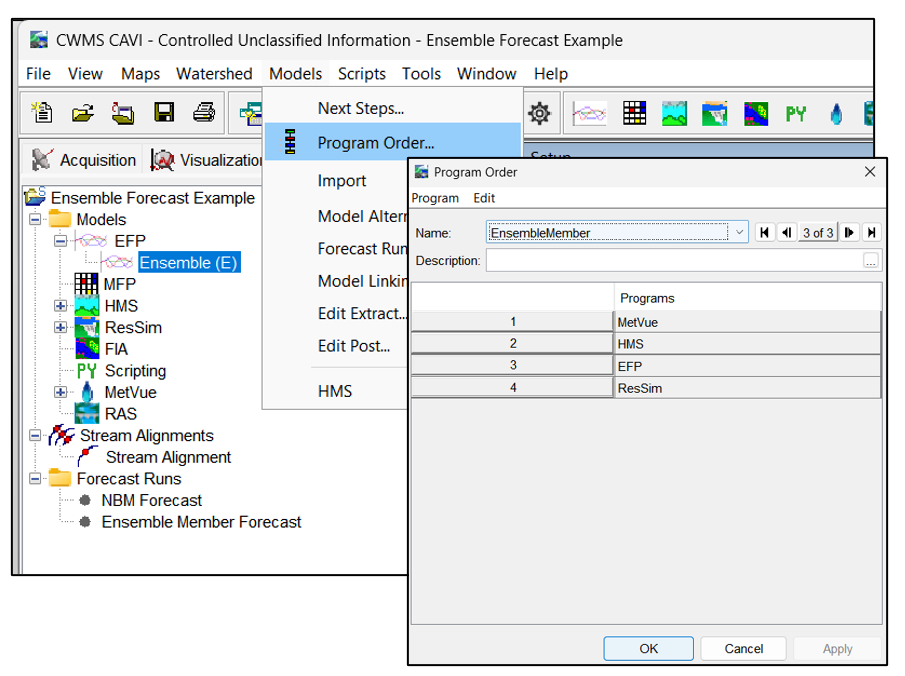Viewport: 905px width, 676px height.
Task: Select the ResSim row in Programs table
Action: coord(747,388)
